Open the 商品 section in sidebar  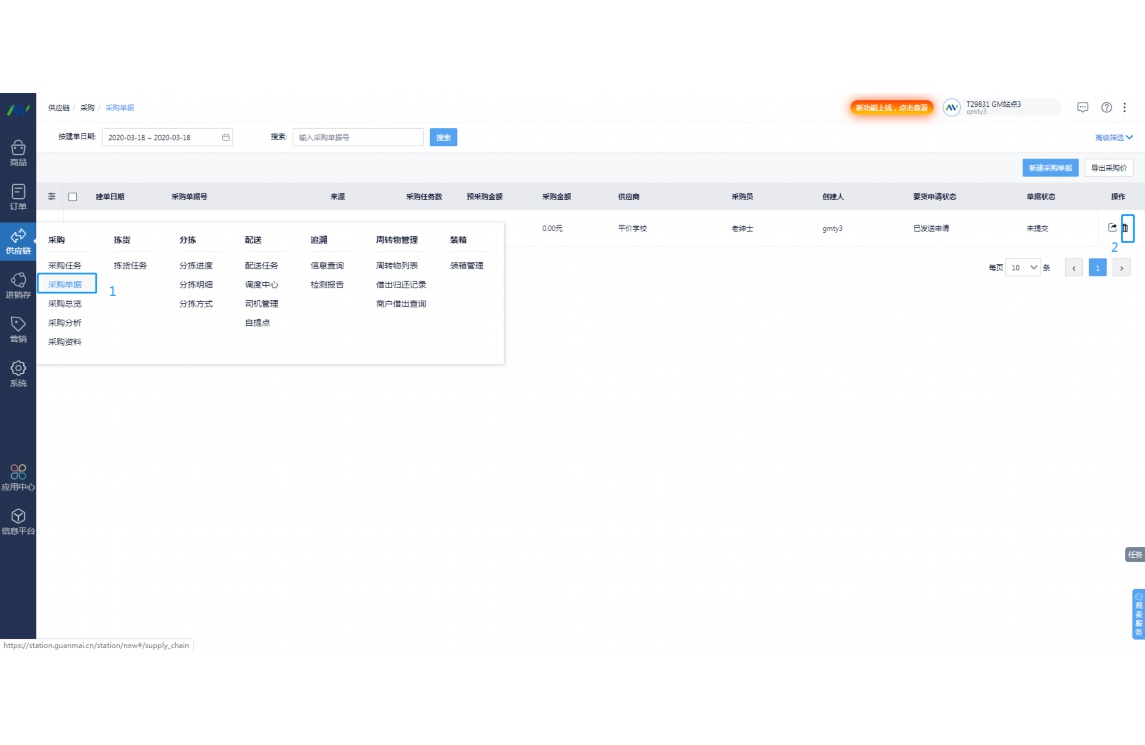[18, 152]
